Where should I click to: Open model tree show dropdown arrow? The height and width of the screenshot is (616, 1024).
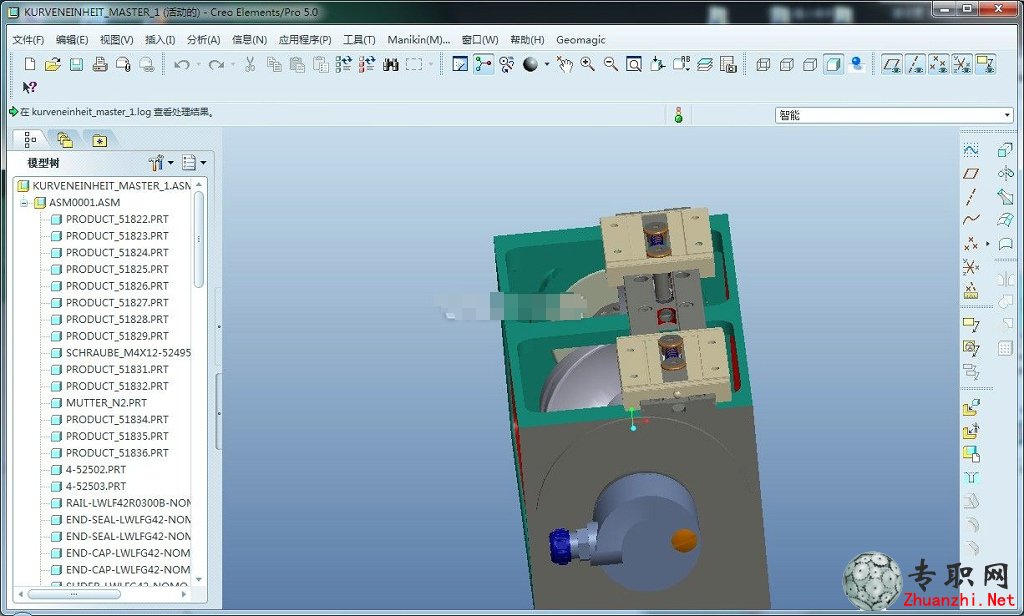(x=203, y=162)
